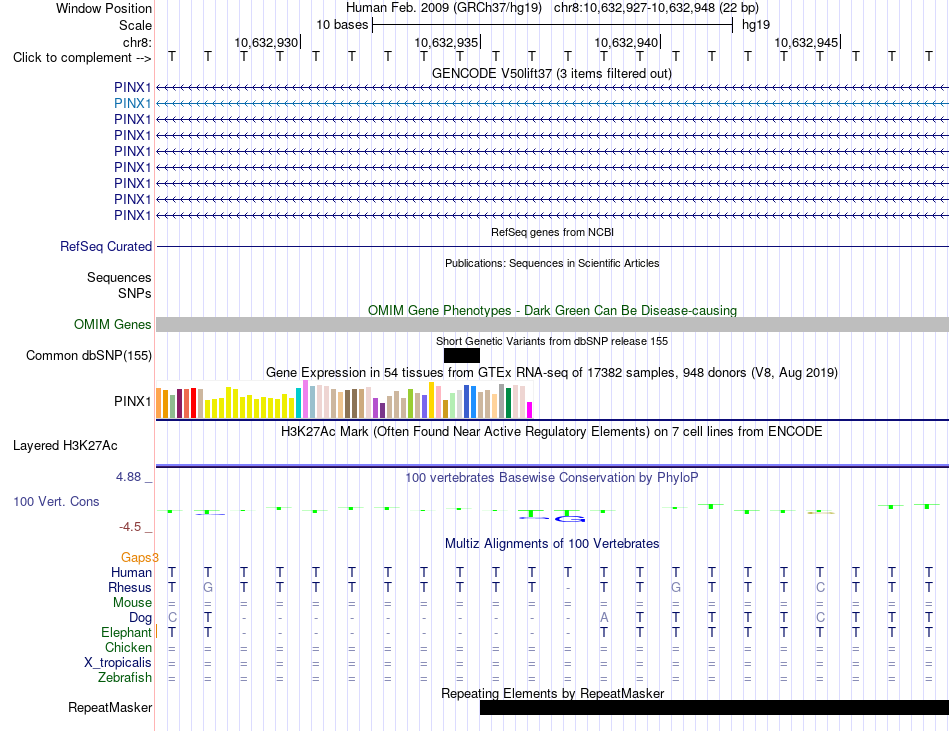
Task: Click the light blue PINX1 transcript label
Action: (132, 104)
